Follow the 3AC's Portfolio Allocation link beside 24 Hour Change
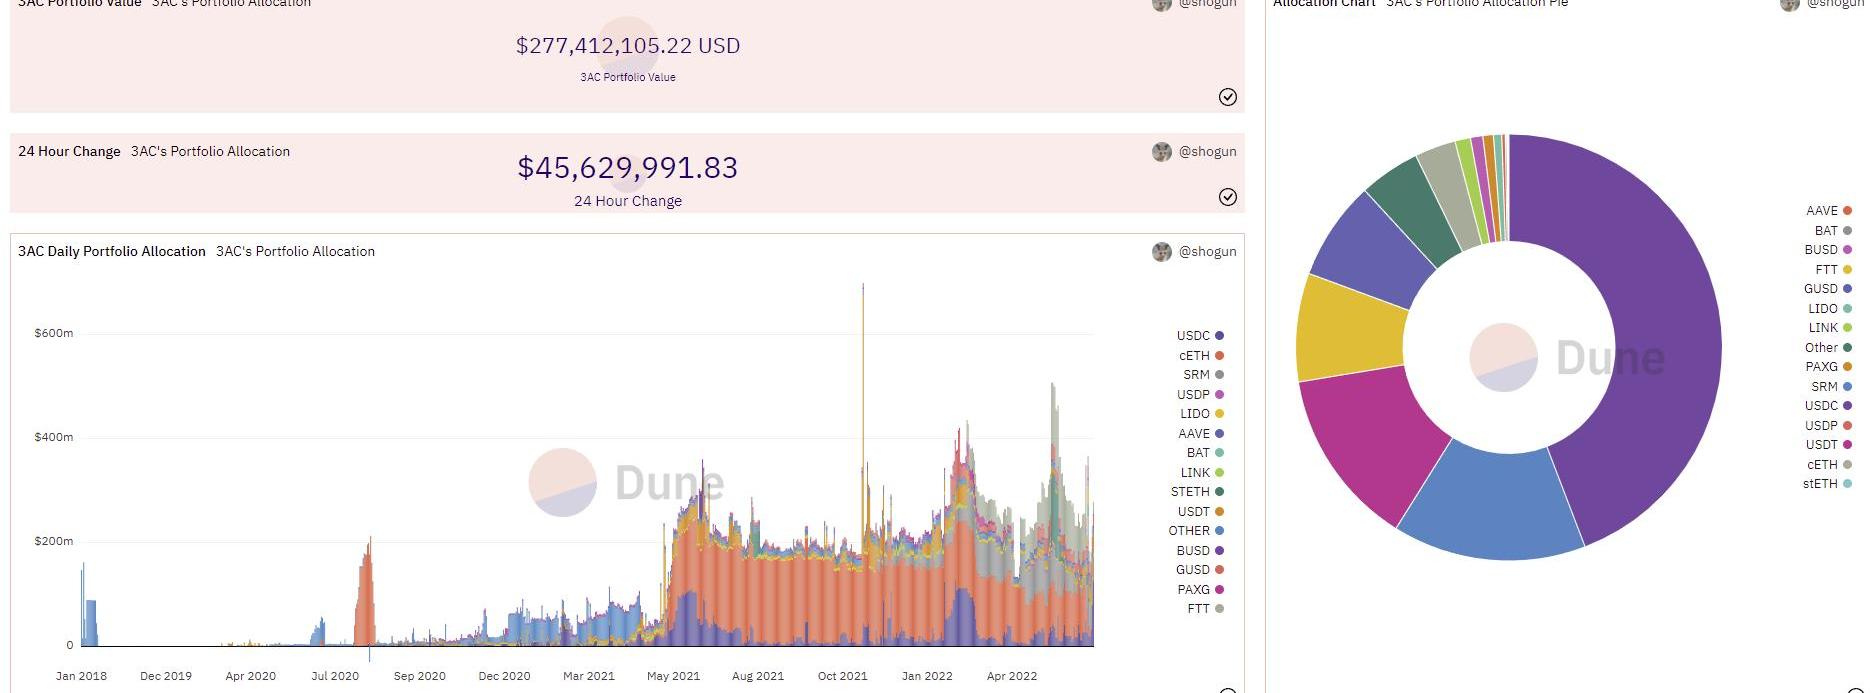1872x693 pixels. 210,152
